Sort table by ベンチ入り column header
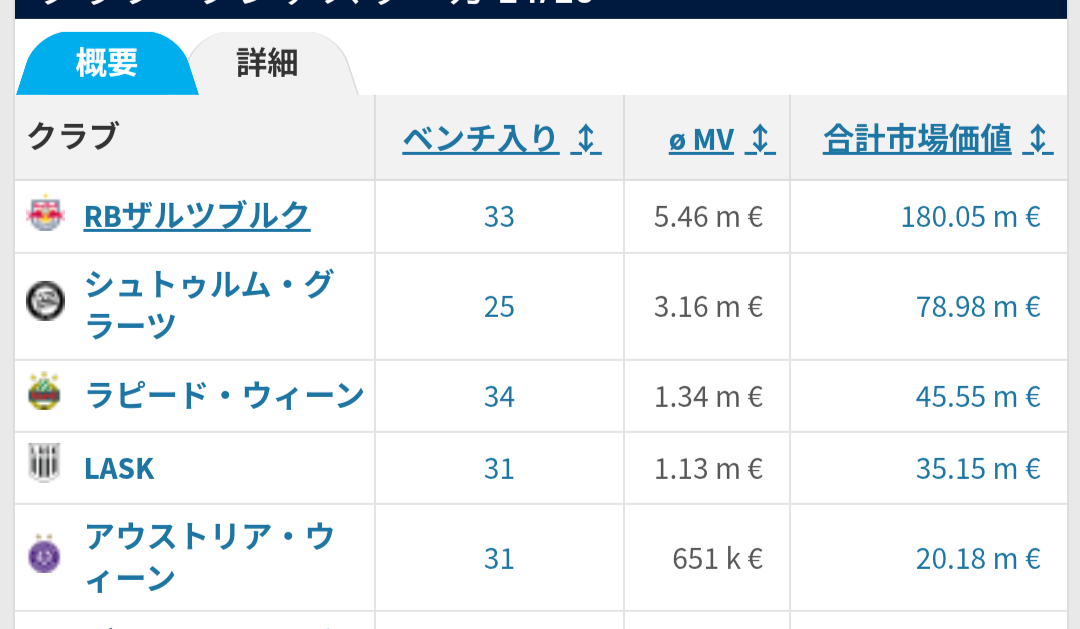The height and width of the screenshot is (629, 1080). pyautogui.click(x=481, y=139)
